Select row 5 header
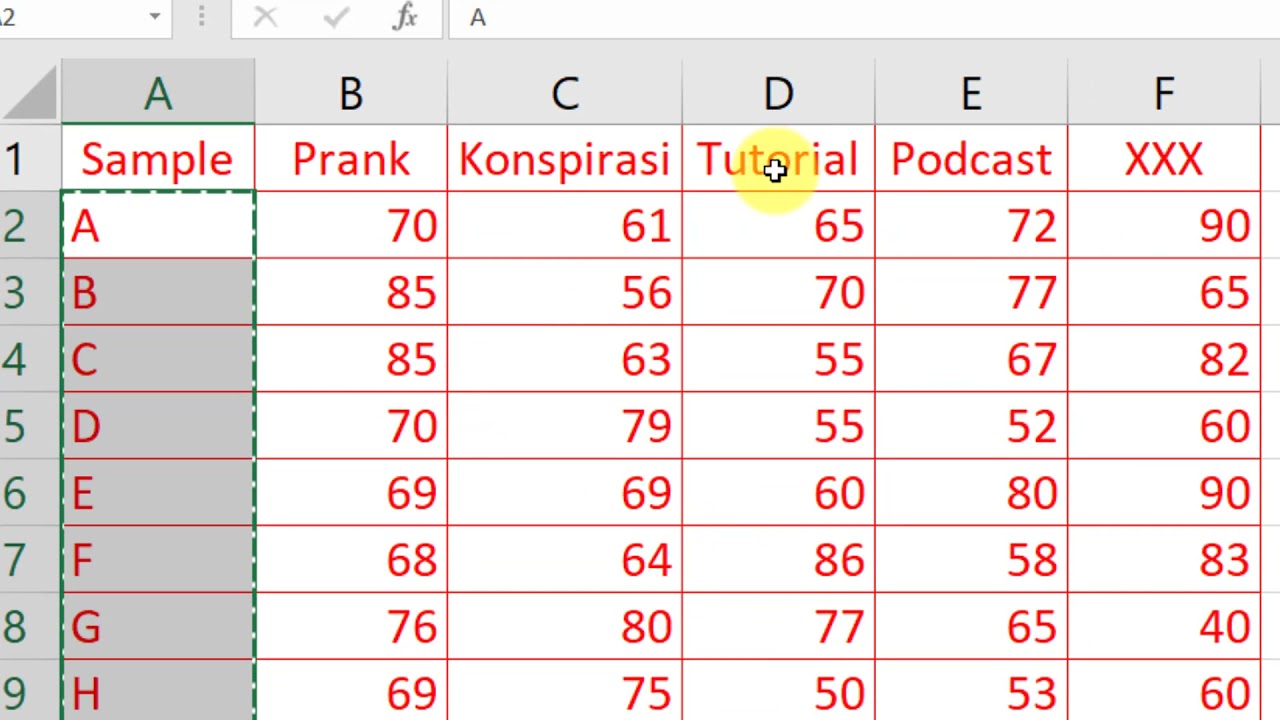The image size is (1280, 720). click(30, 426)
